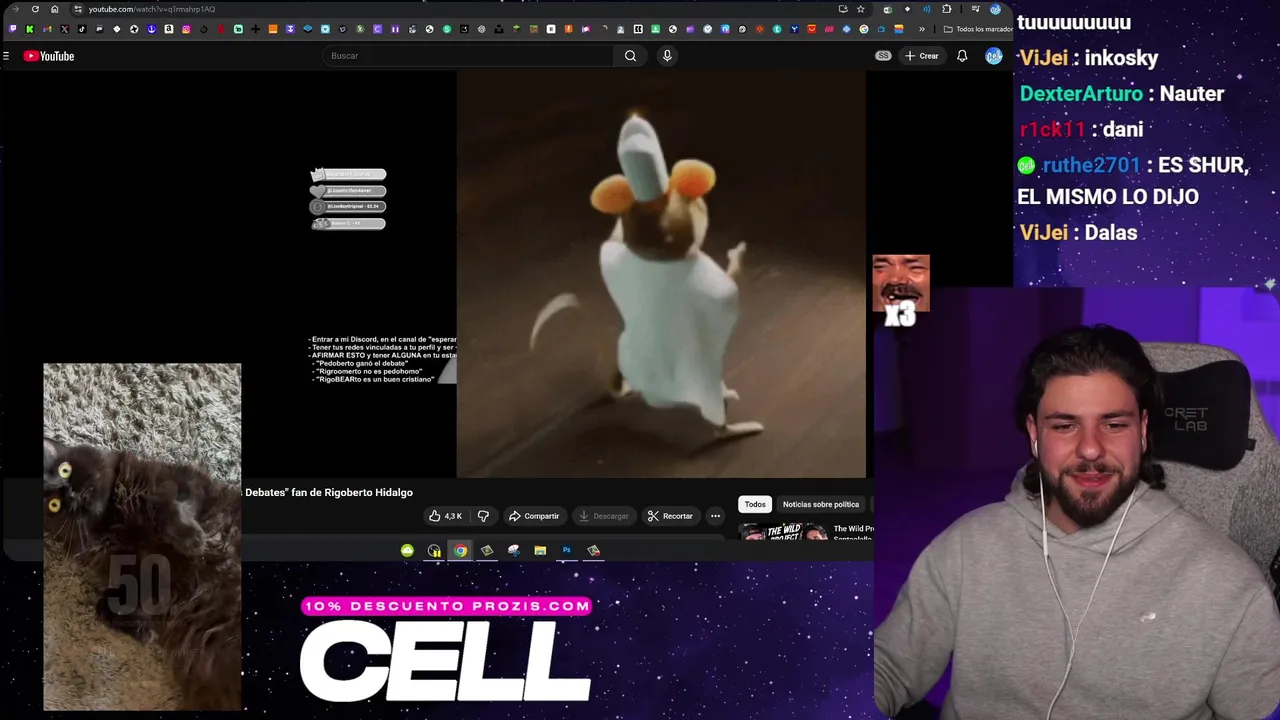Click the browser forward arrow
Image resolution: width=1280 pixels, height=720 pixels.
(x=15, y=9)
